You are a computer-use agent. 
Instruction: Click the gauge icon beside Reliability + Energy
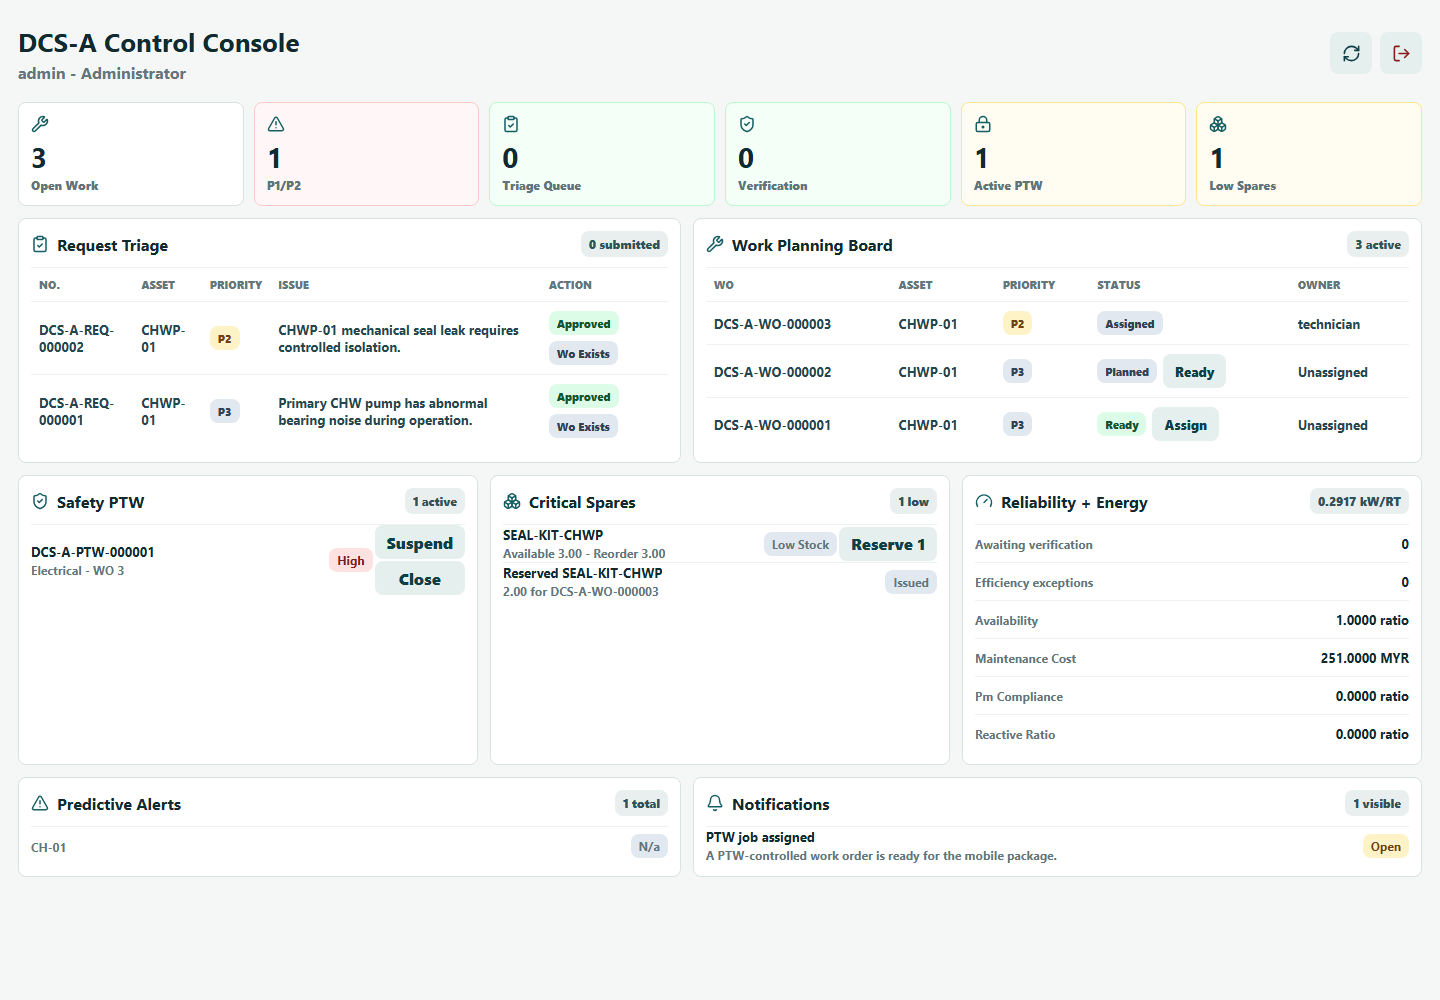pyautogui.click(x=984, y=502)
